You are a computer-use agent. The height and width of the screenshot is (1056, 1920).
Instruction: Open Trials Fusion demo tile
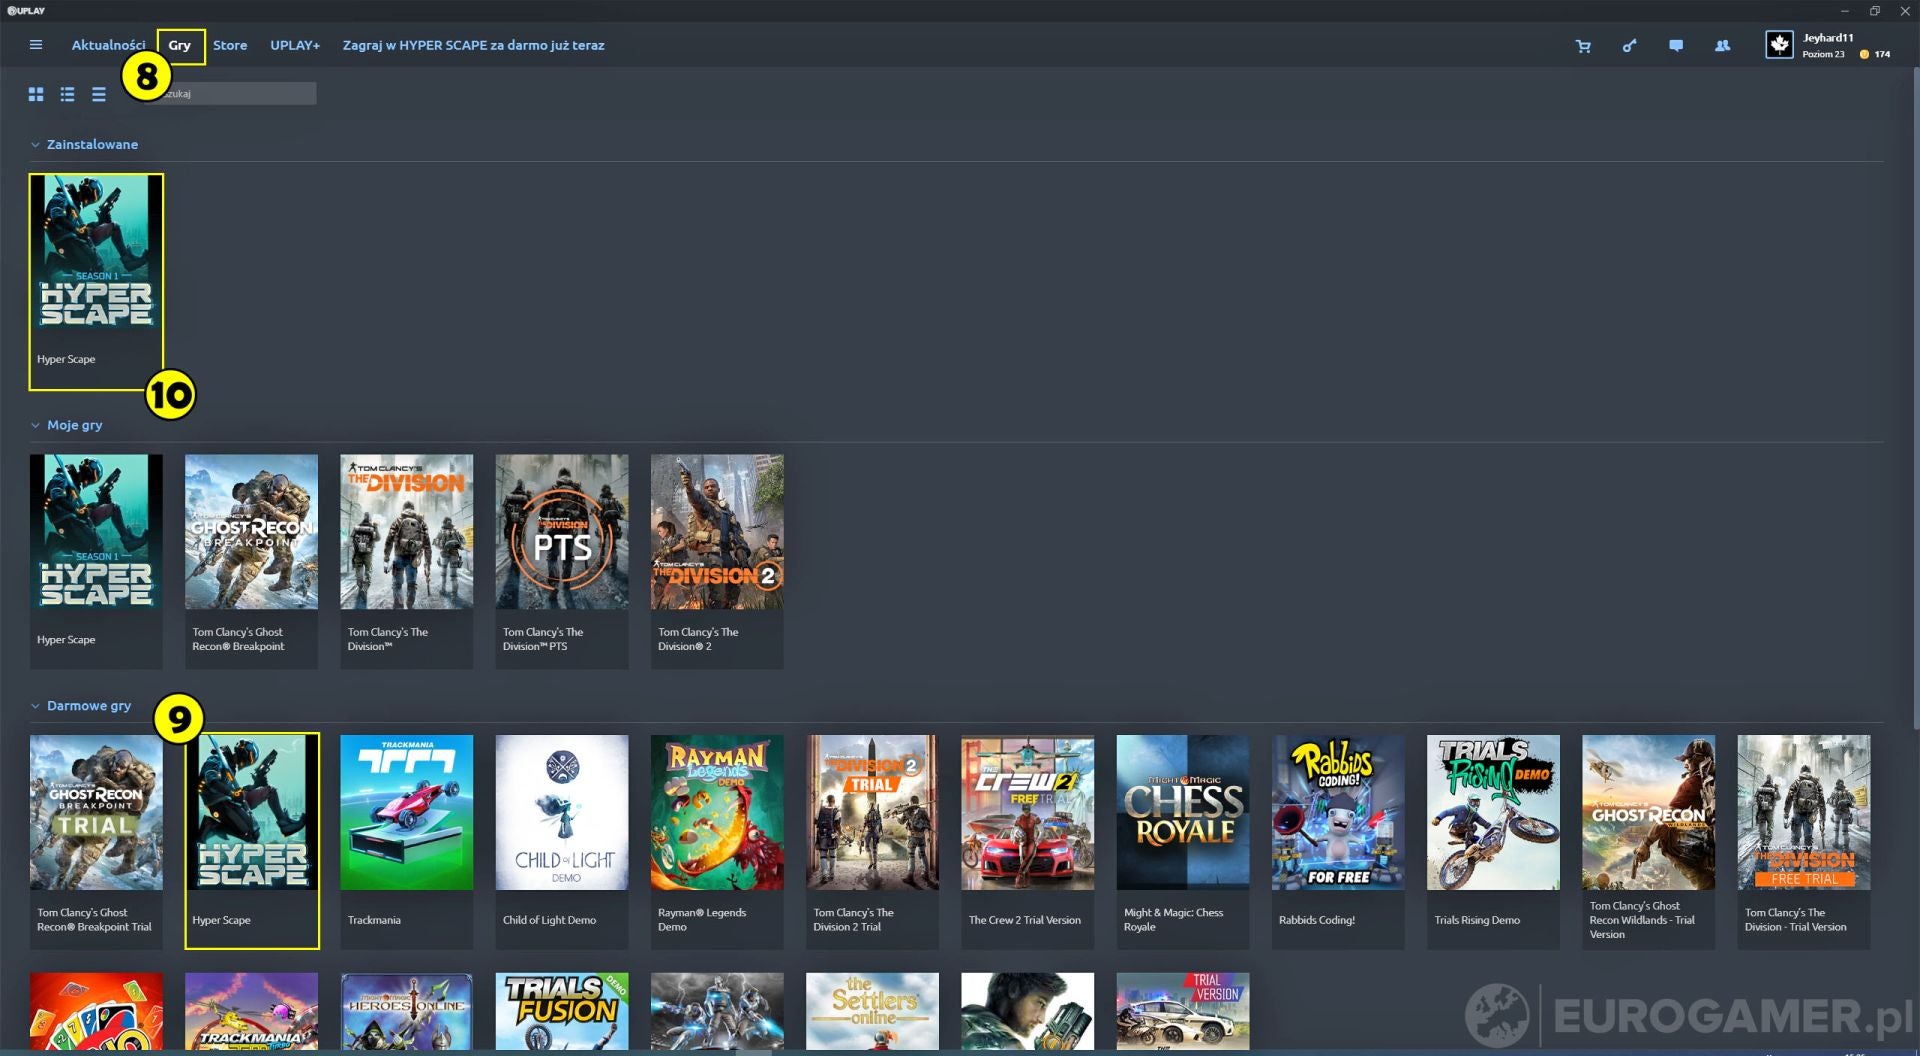[x=562, y=1011]
